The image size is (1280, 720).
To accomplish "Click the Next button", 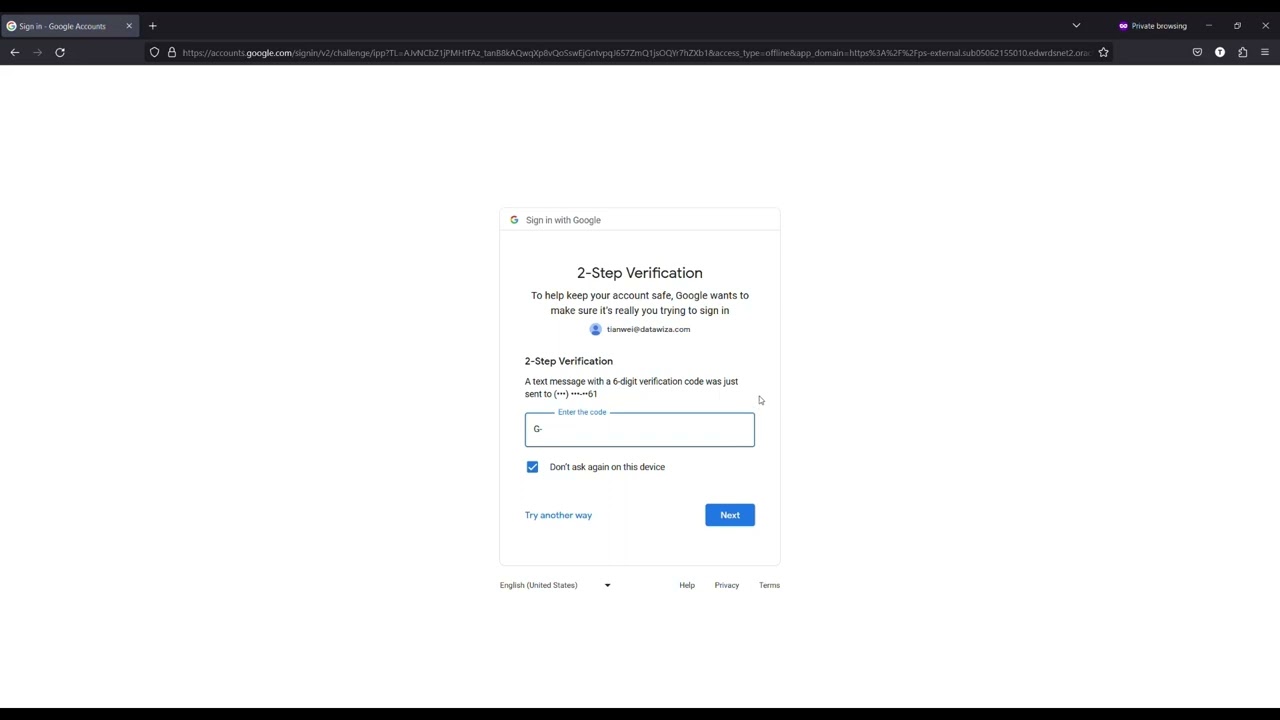I will [x=730, y=515].
